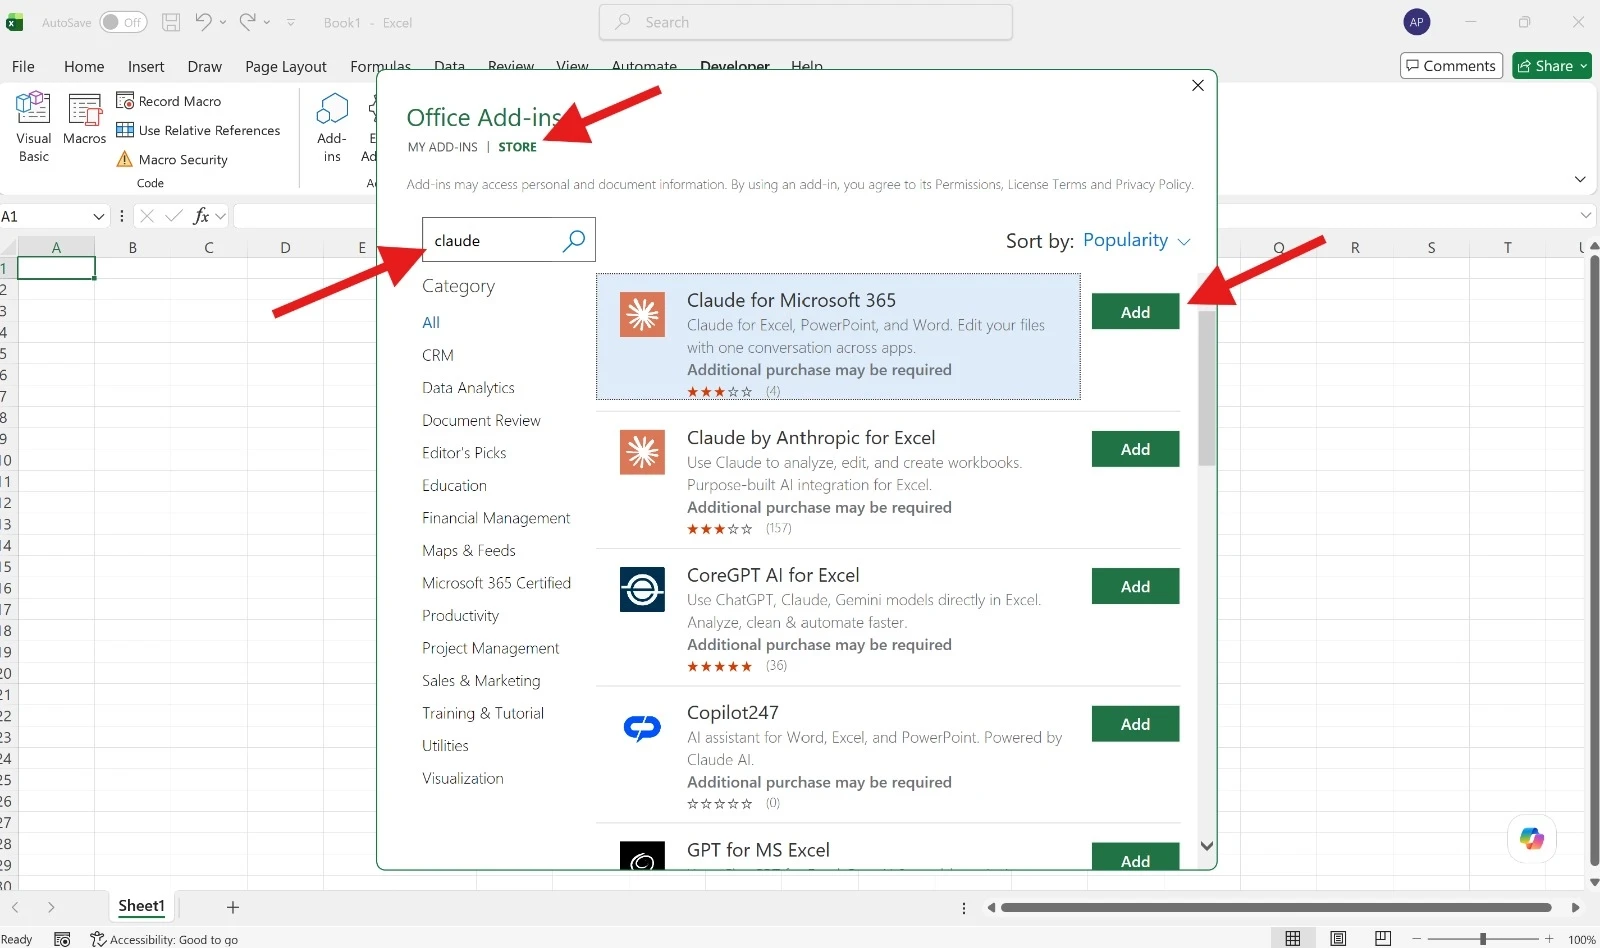Click the add-in search magnifier icon
This screenshot has height=948, width=1600.
[574, 240]
